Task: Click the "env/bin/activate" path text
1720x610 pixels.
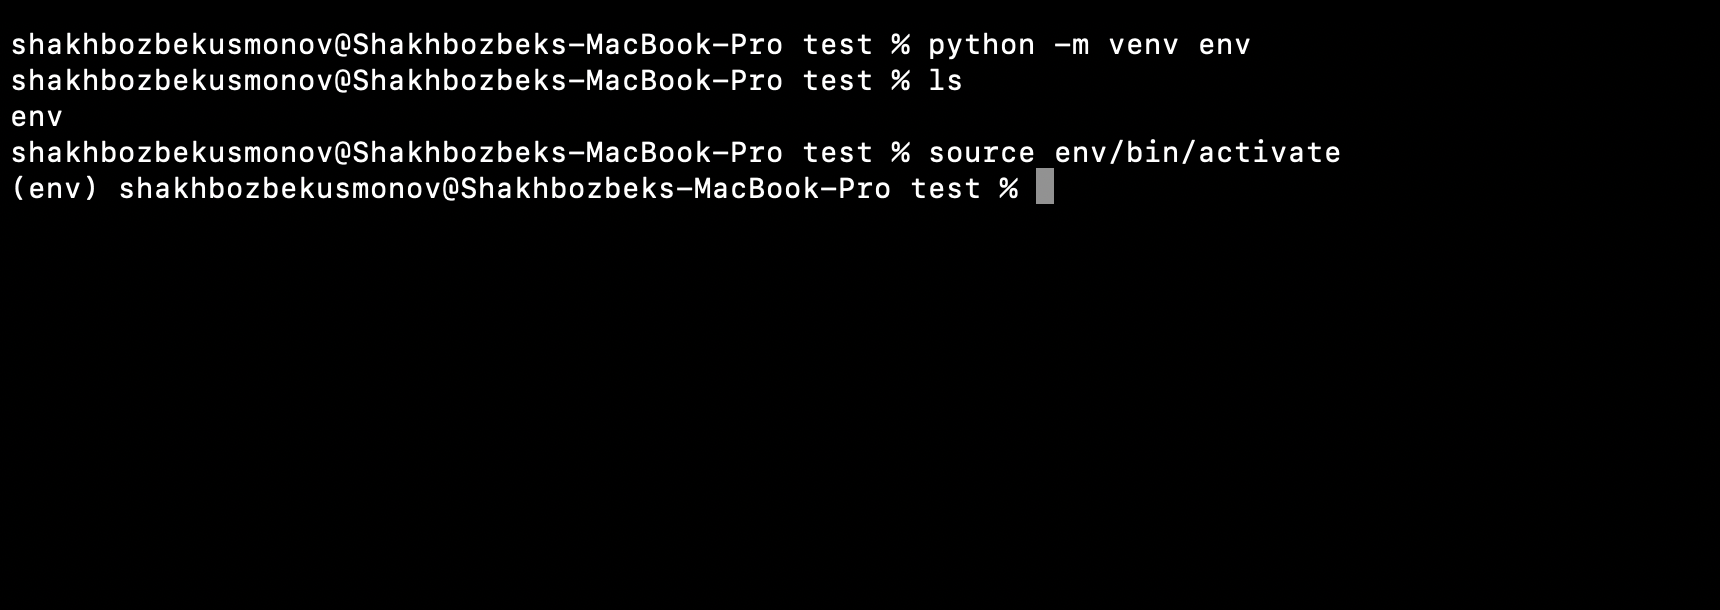Action: [1197, 153]
